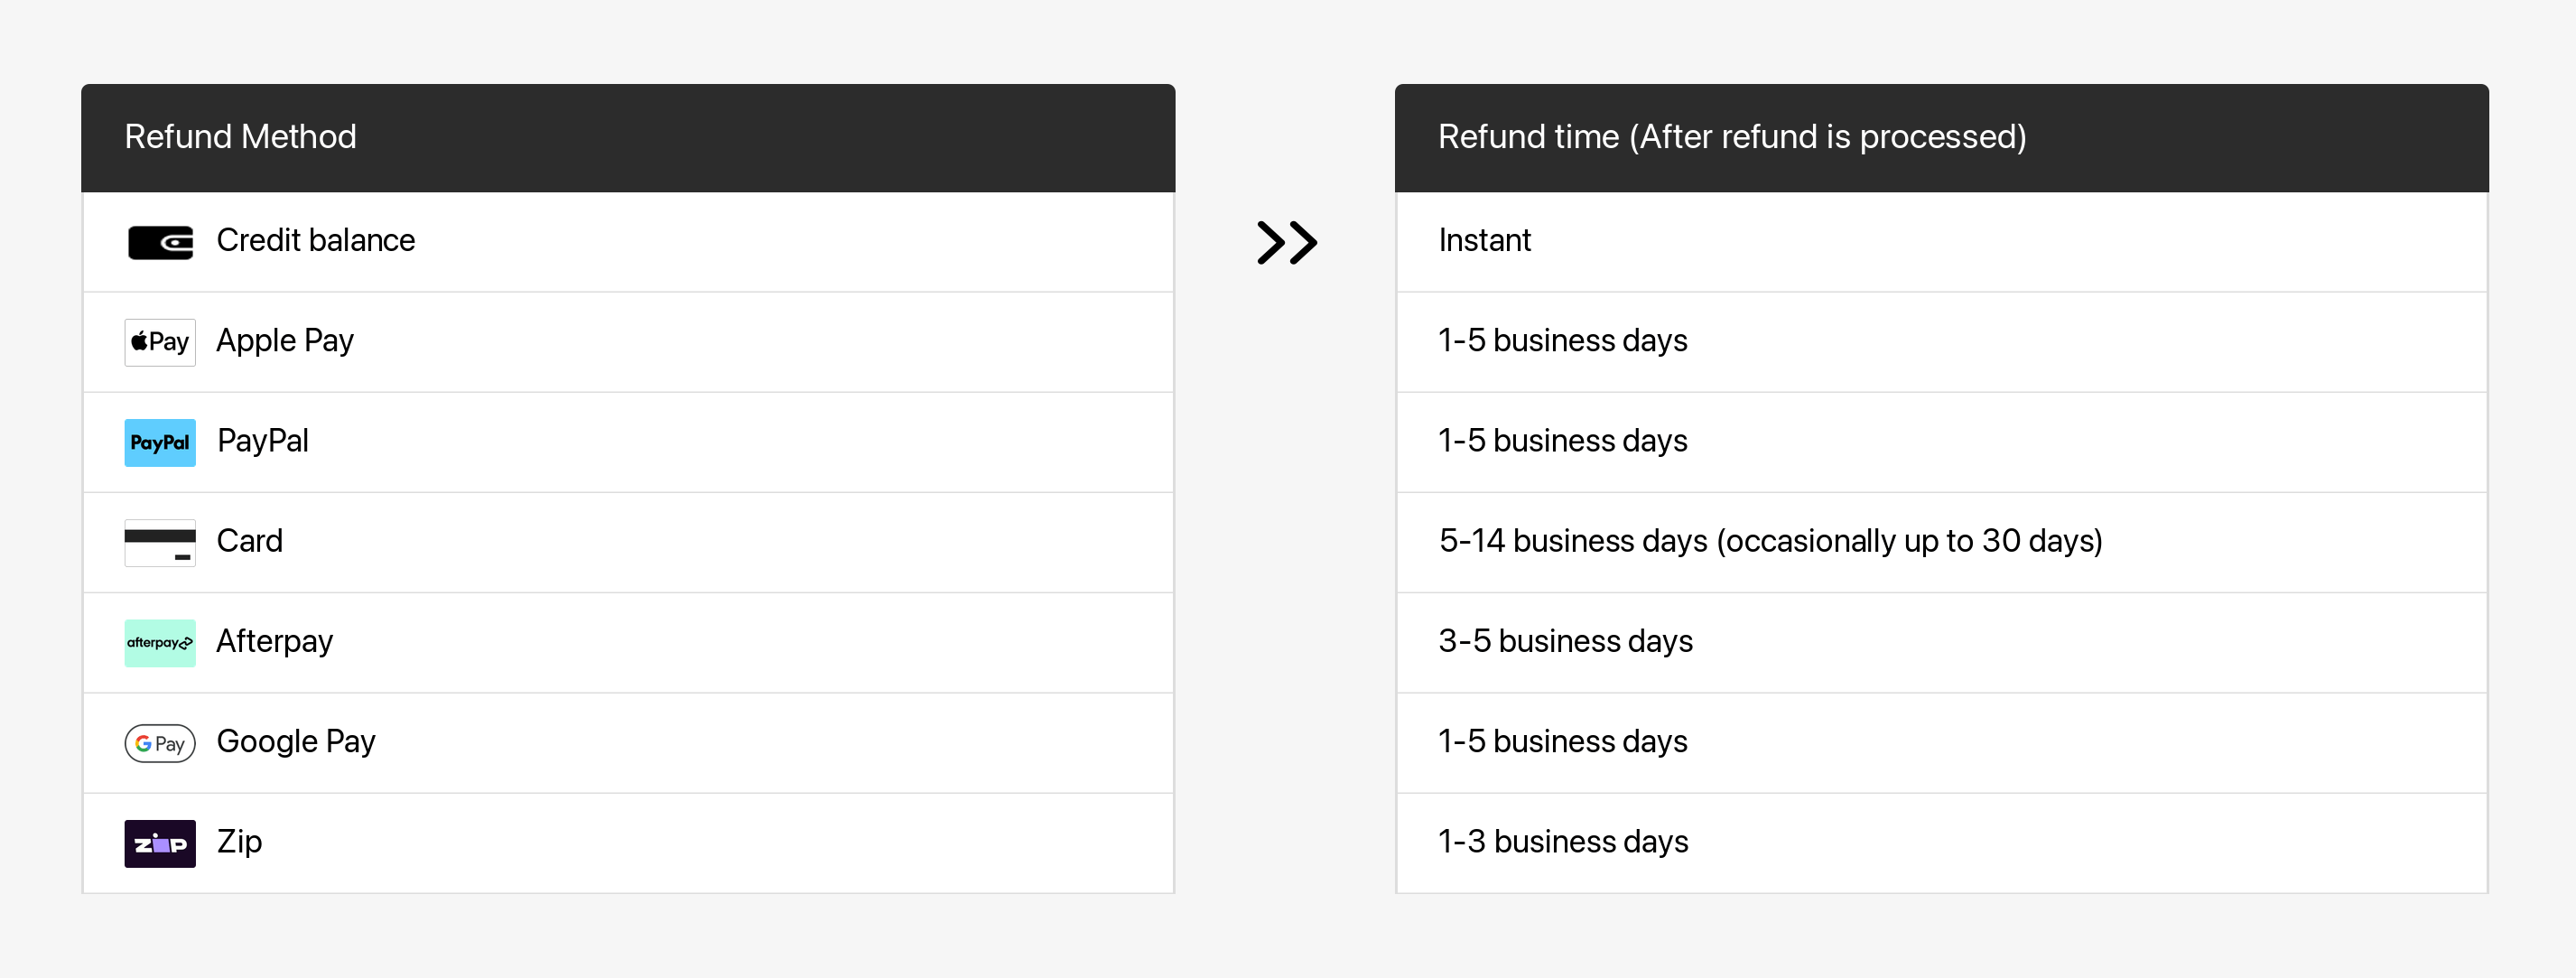The image size is (2576, 978).
Task: Click the purple Zip logo icon
Action: pyautogui.click(x=160, y=843)
